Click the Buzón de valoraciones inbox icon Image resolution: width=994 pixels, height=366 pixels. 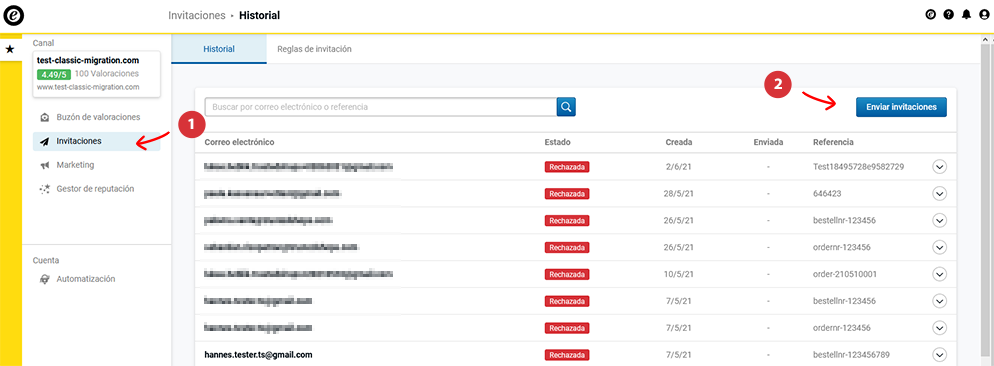[44, 117]
